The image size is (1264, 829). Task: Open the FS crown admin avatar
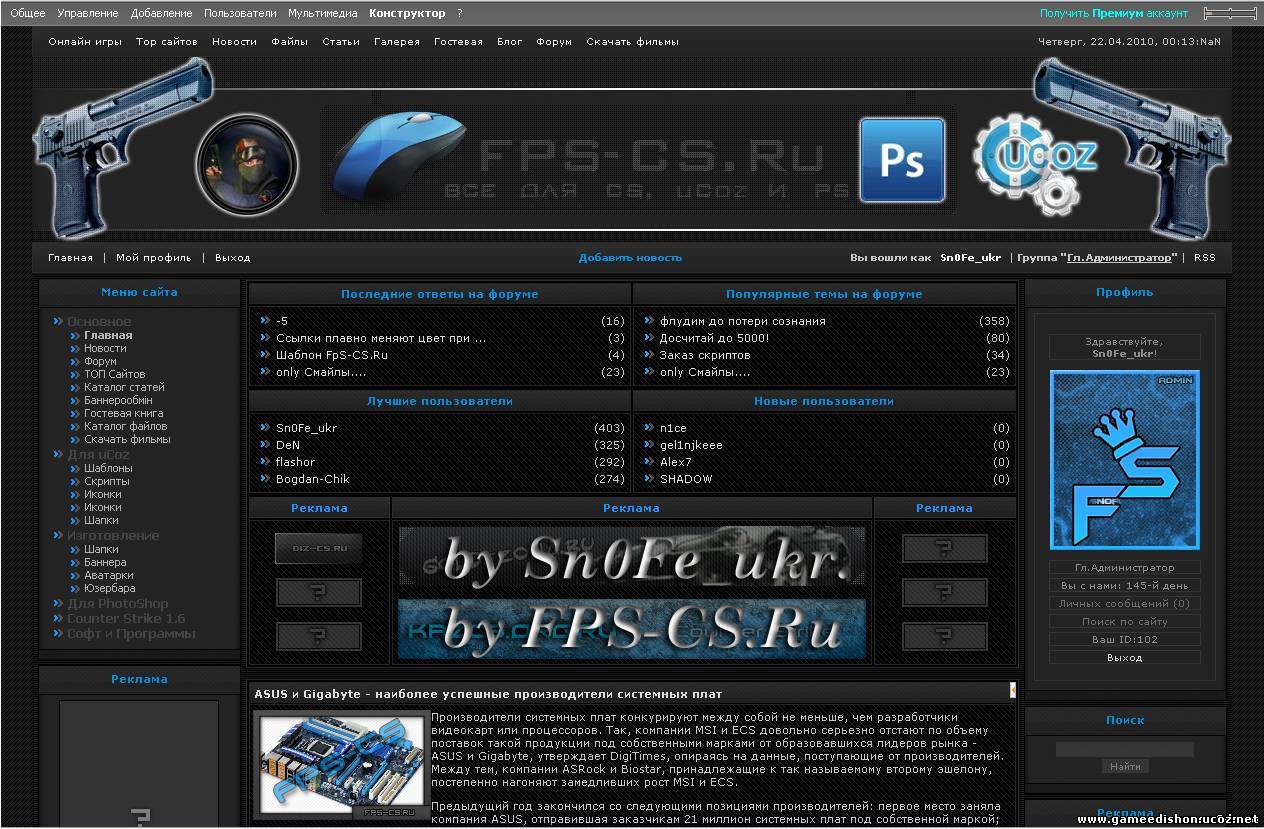(1124, 460)
